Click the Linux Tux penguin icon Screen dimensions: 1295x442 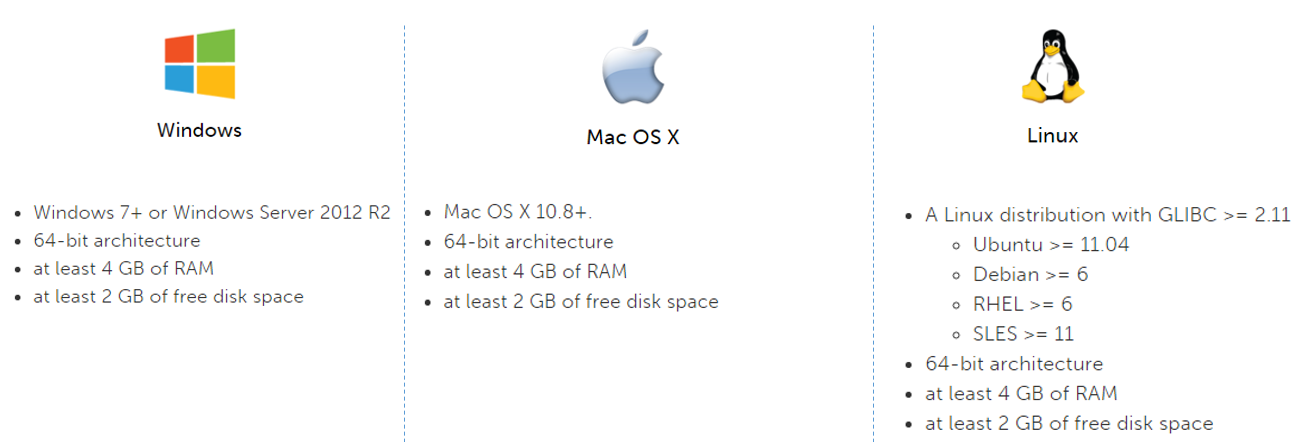pos(1053,66)
